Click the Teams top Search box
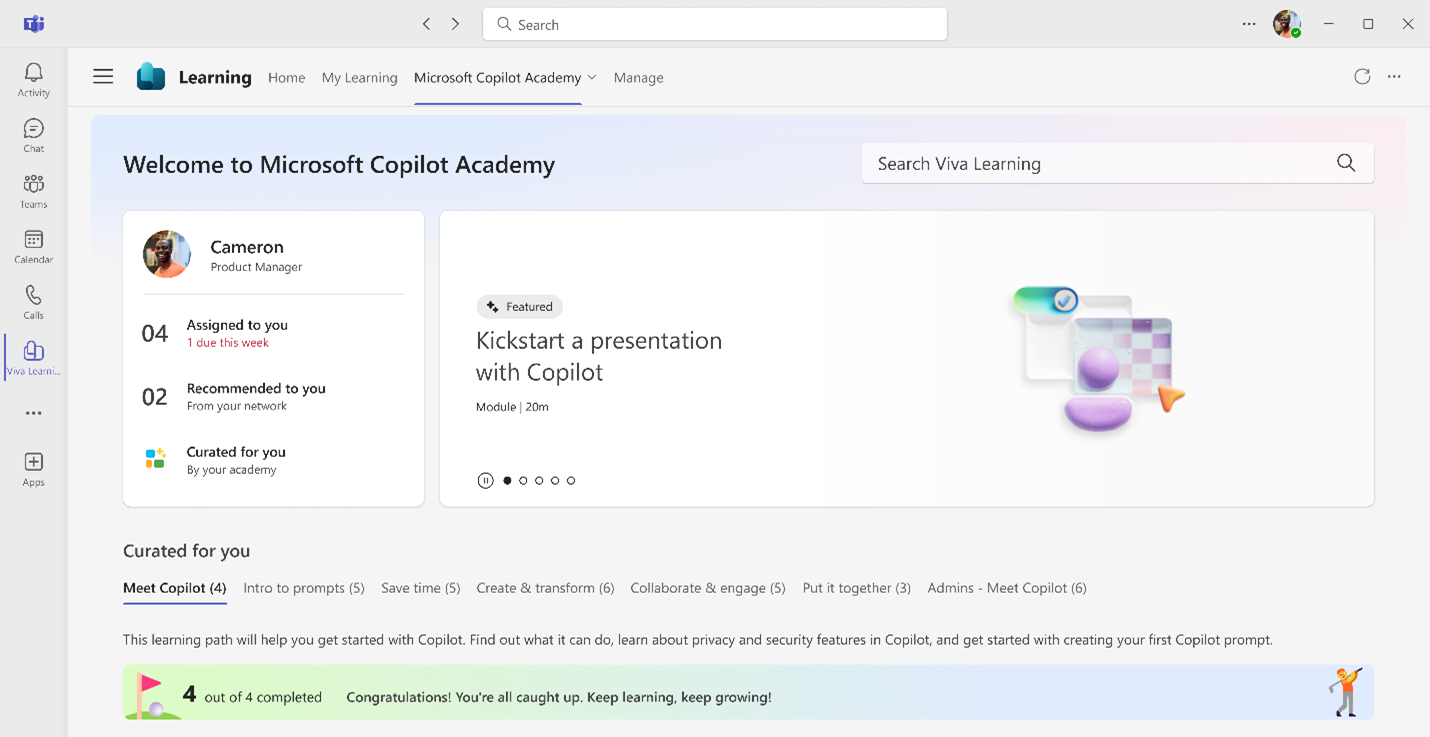The height and width of the screenshot is (737, 1430). coord(715,24)
